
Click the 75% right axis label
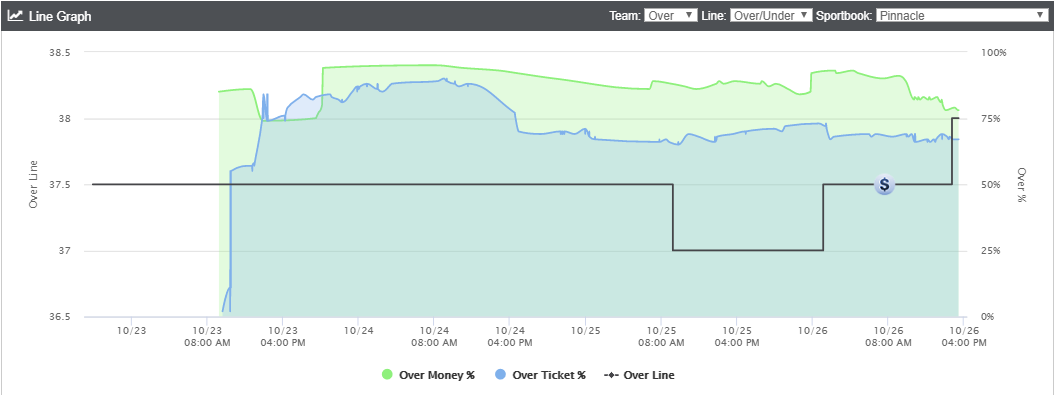(x=992, y=118)
